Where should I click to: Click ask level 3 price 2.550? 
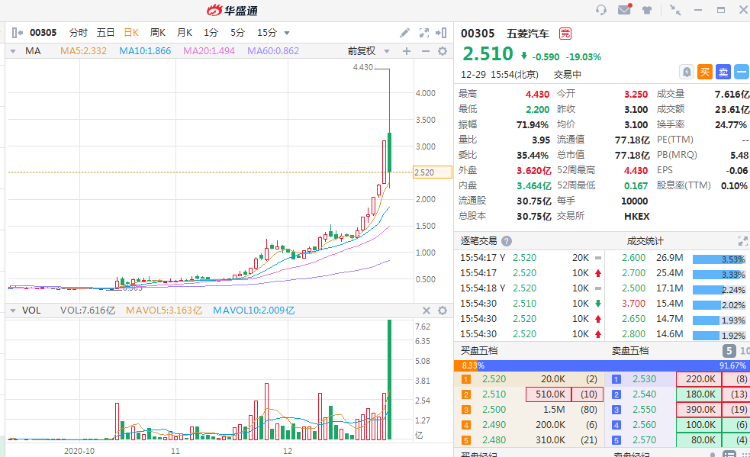pos(644,410)
